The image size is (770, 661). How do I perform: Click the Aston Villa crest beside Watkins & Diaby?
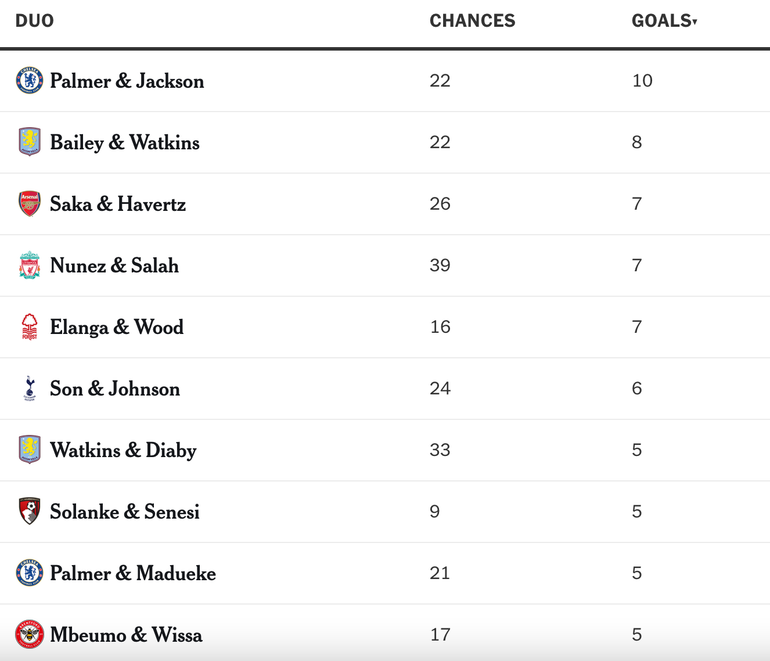(29, 450)
